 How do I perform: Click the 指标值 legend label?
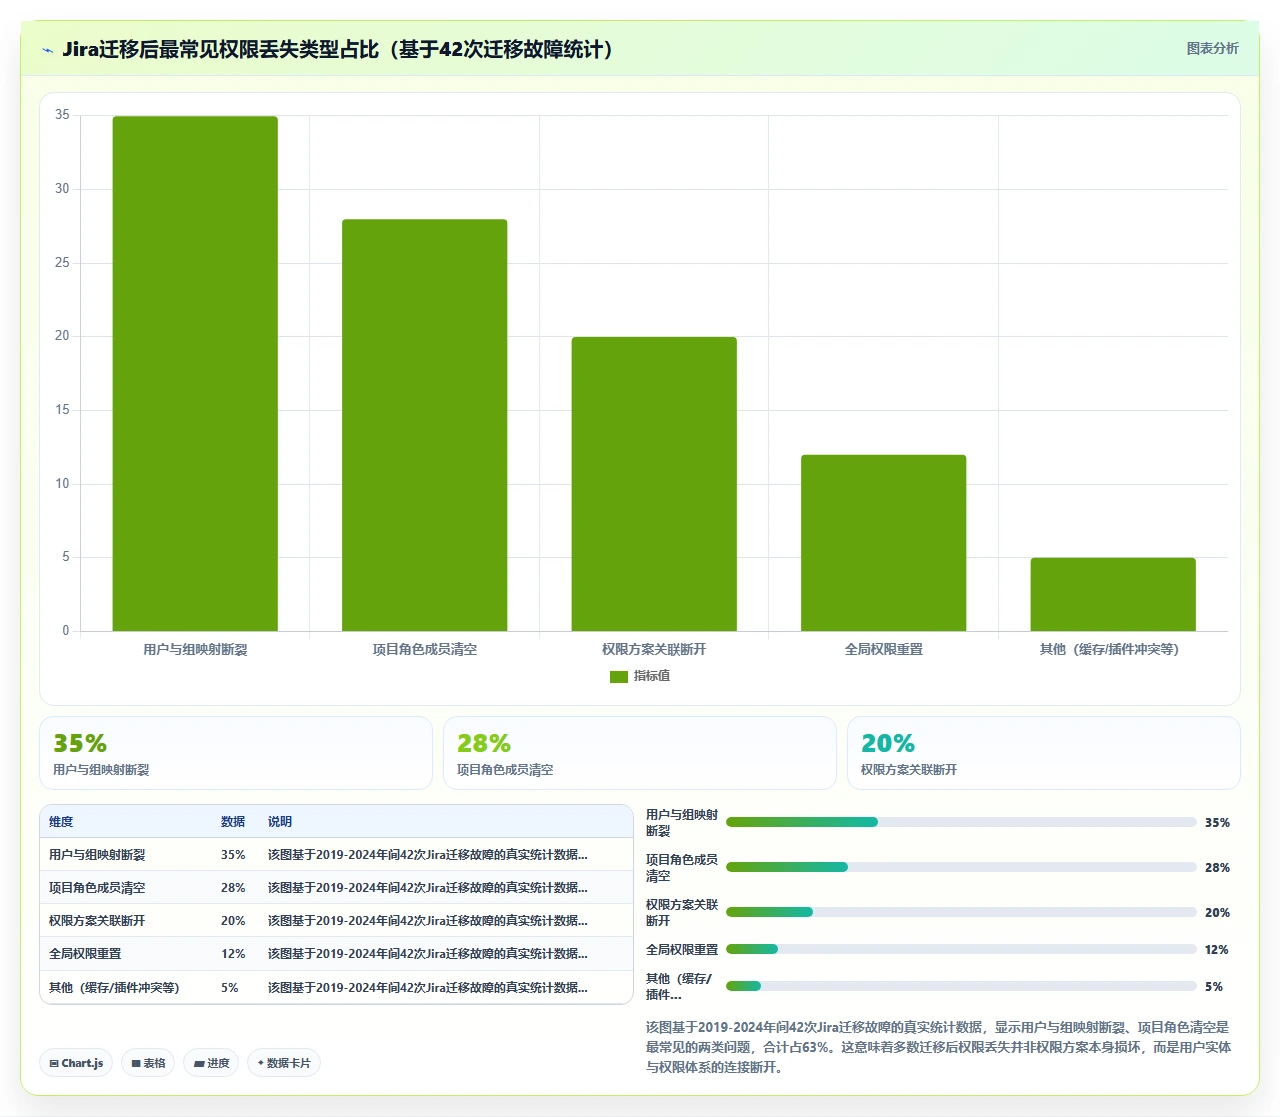coord(652,676)
